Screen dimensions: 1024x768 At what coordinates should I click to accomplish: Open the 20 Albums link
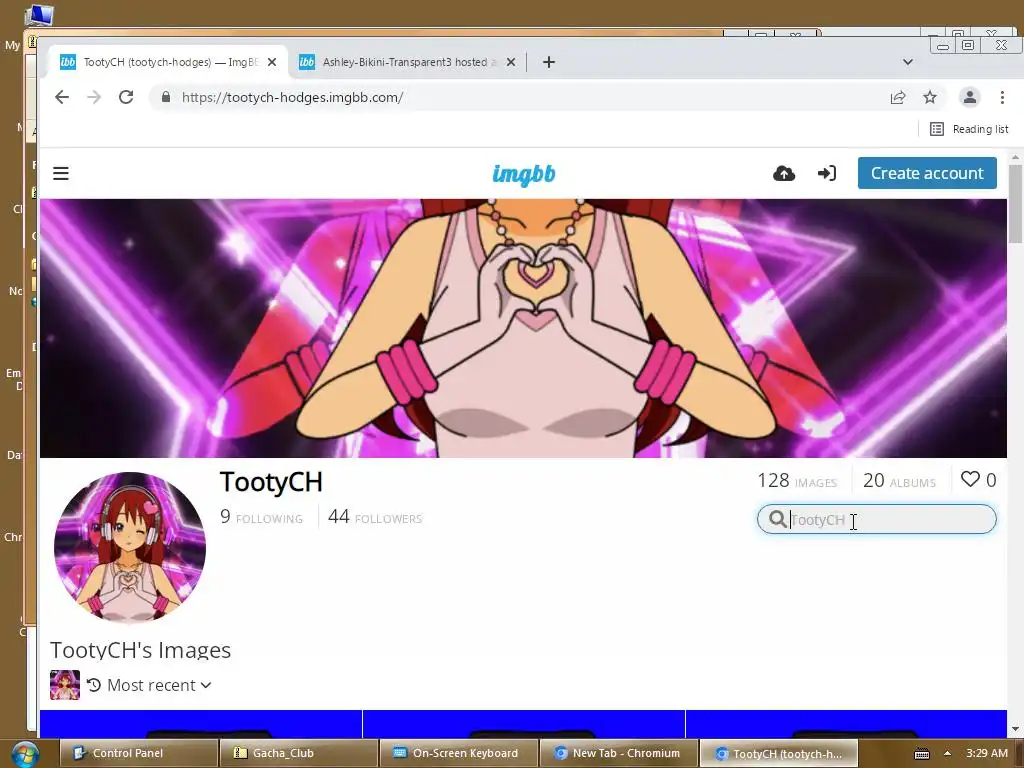(899, 481)
